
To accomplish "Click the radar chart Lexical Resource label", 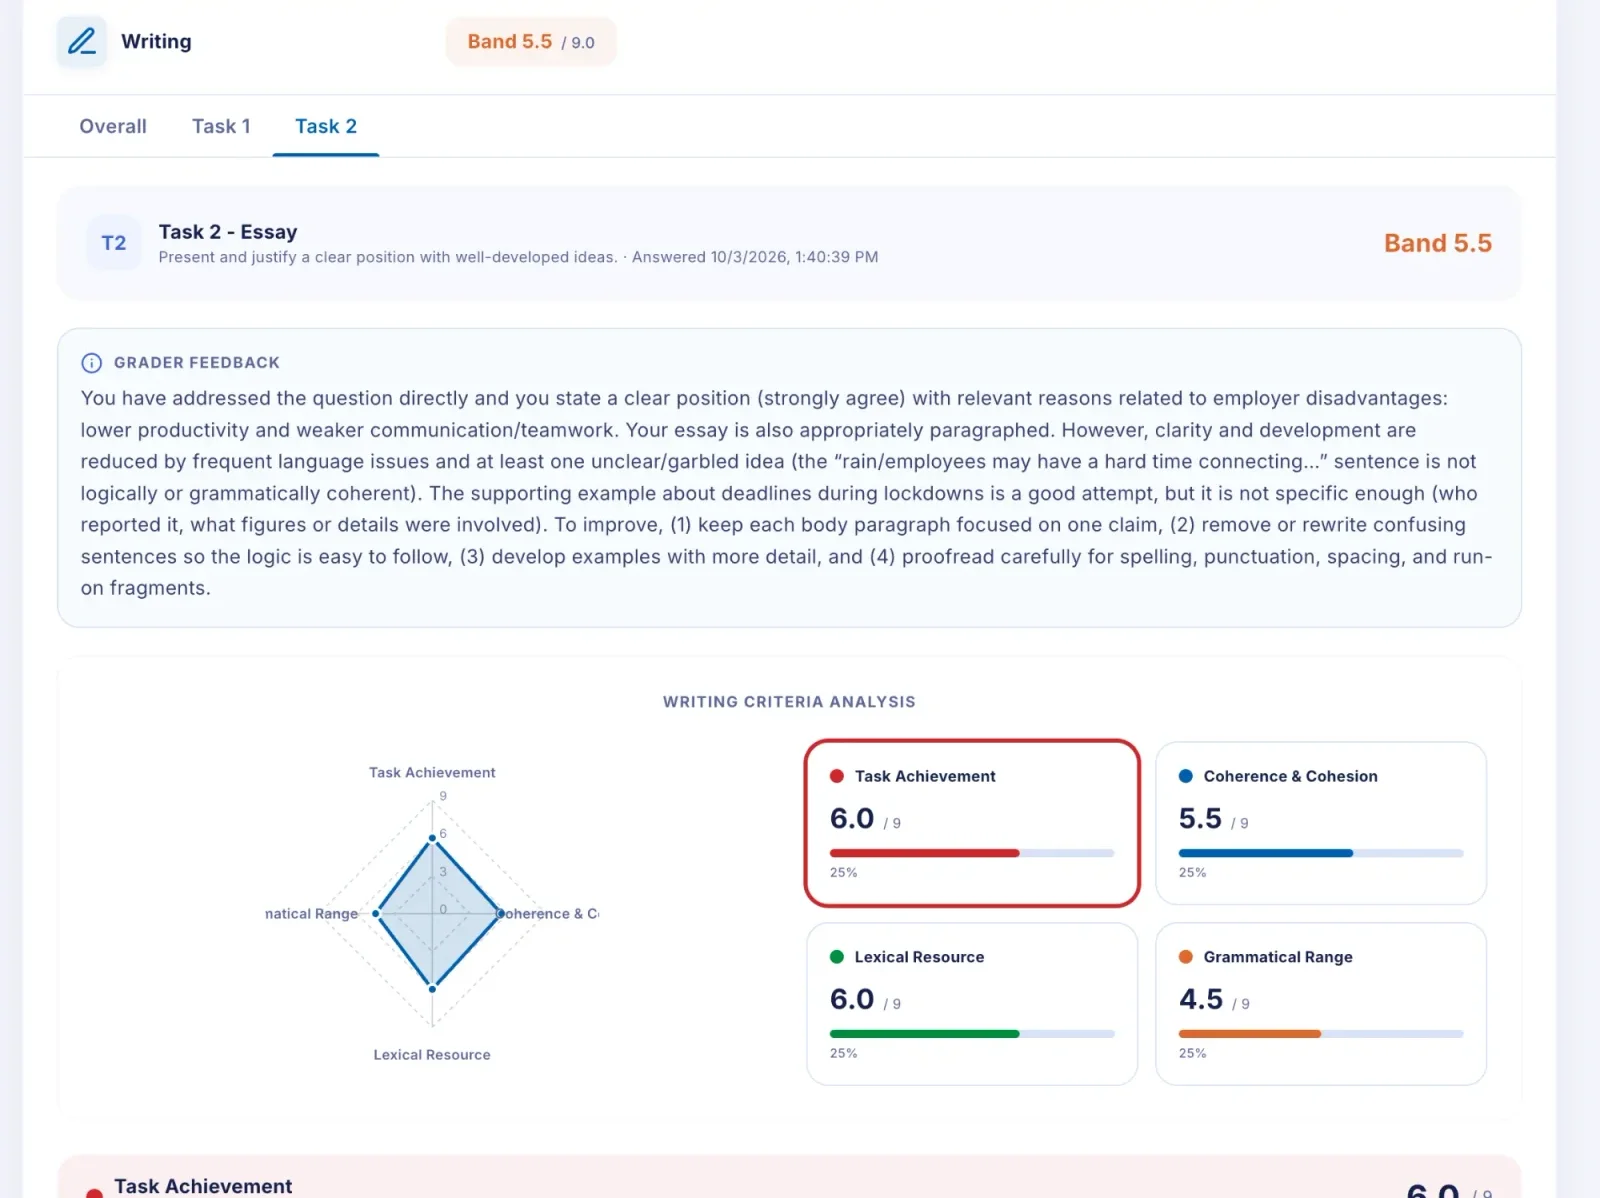I will [x=432, y=1055].
